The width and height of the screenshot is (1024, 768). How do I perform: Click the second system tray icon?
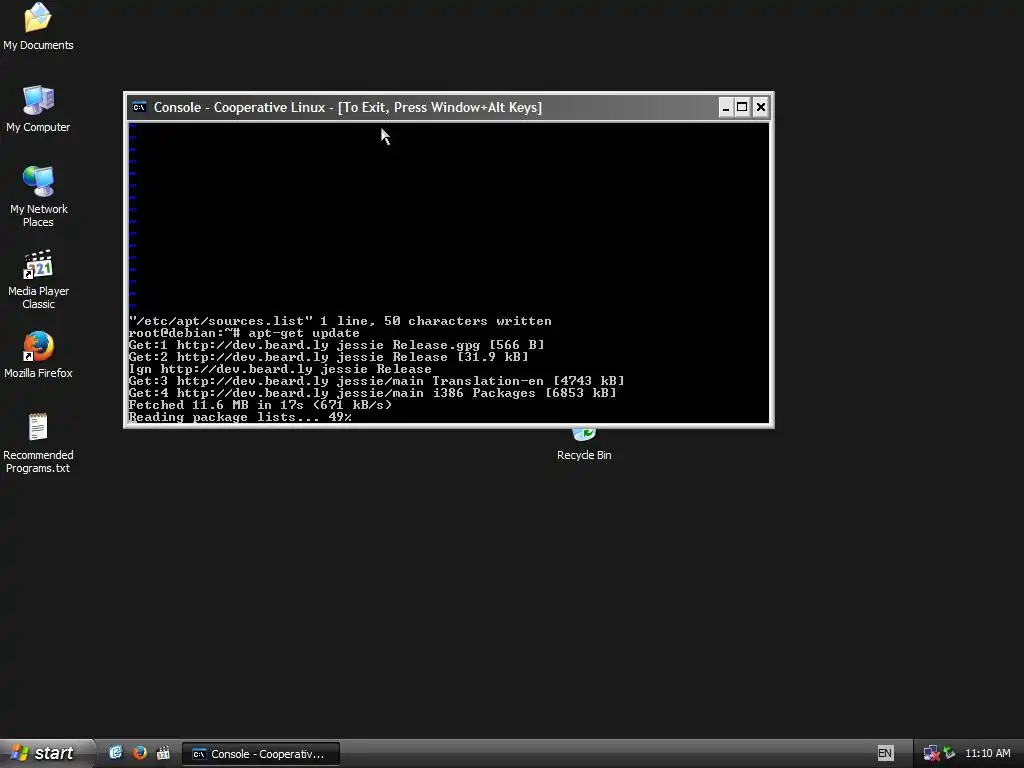950,753
